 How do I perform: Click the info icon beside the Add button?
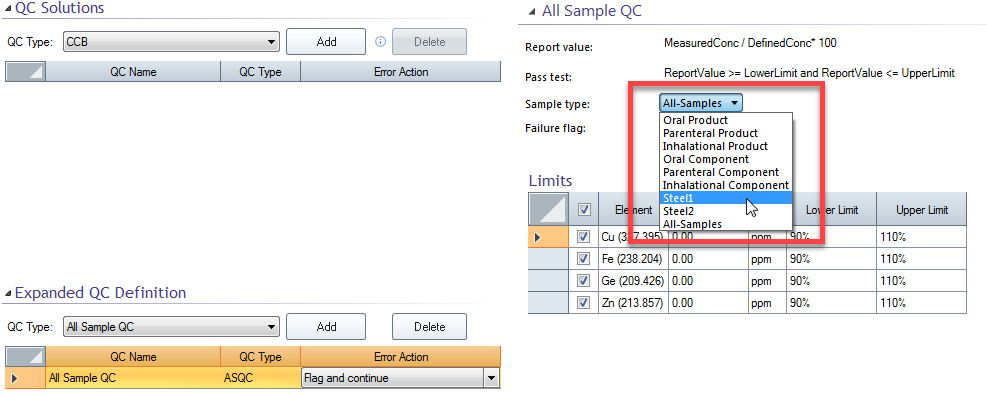380,42
